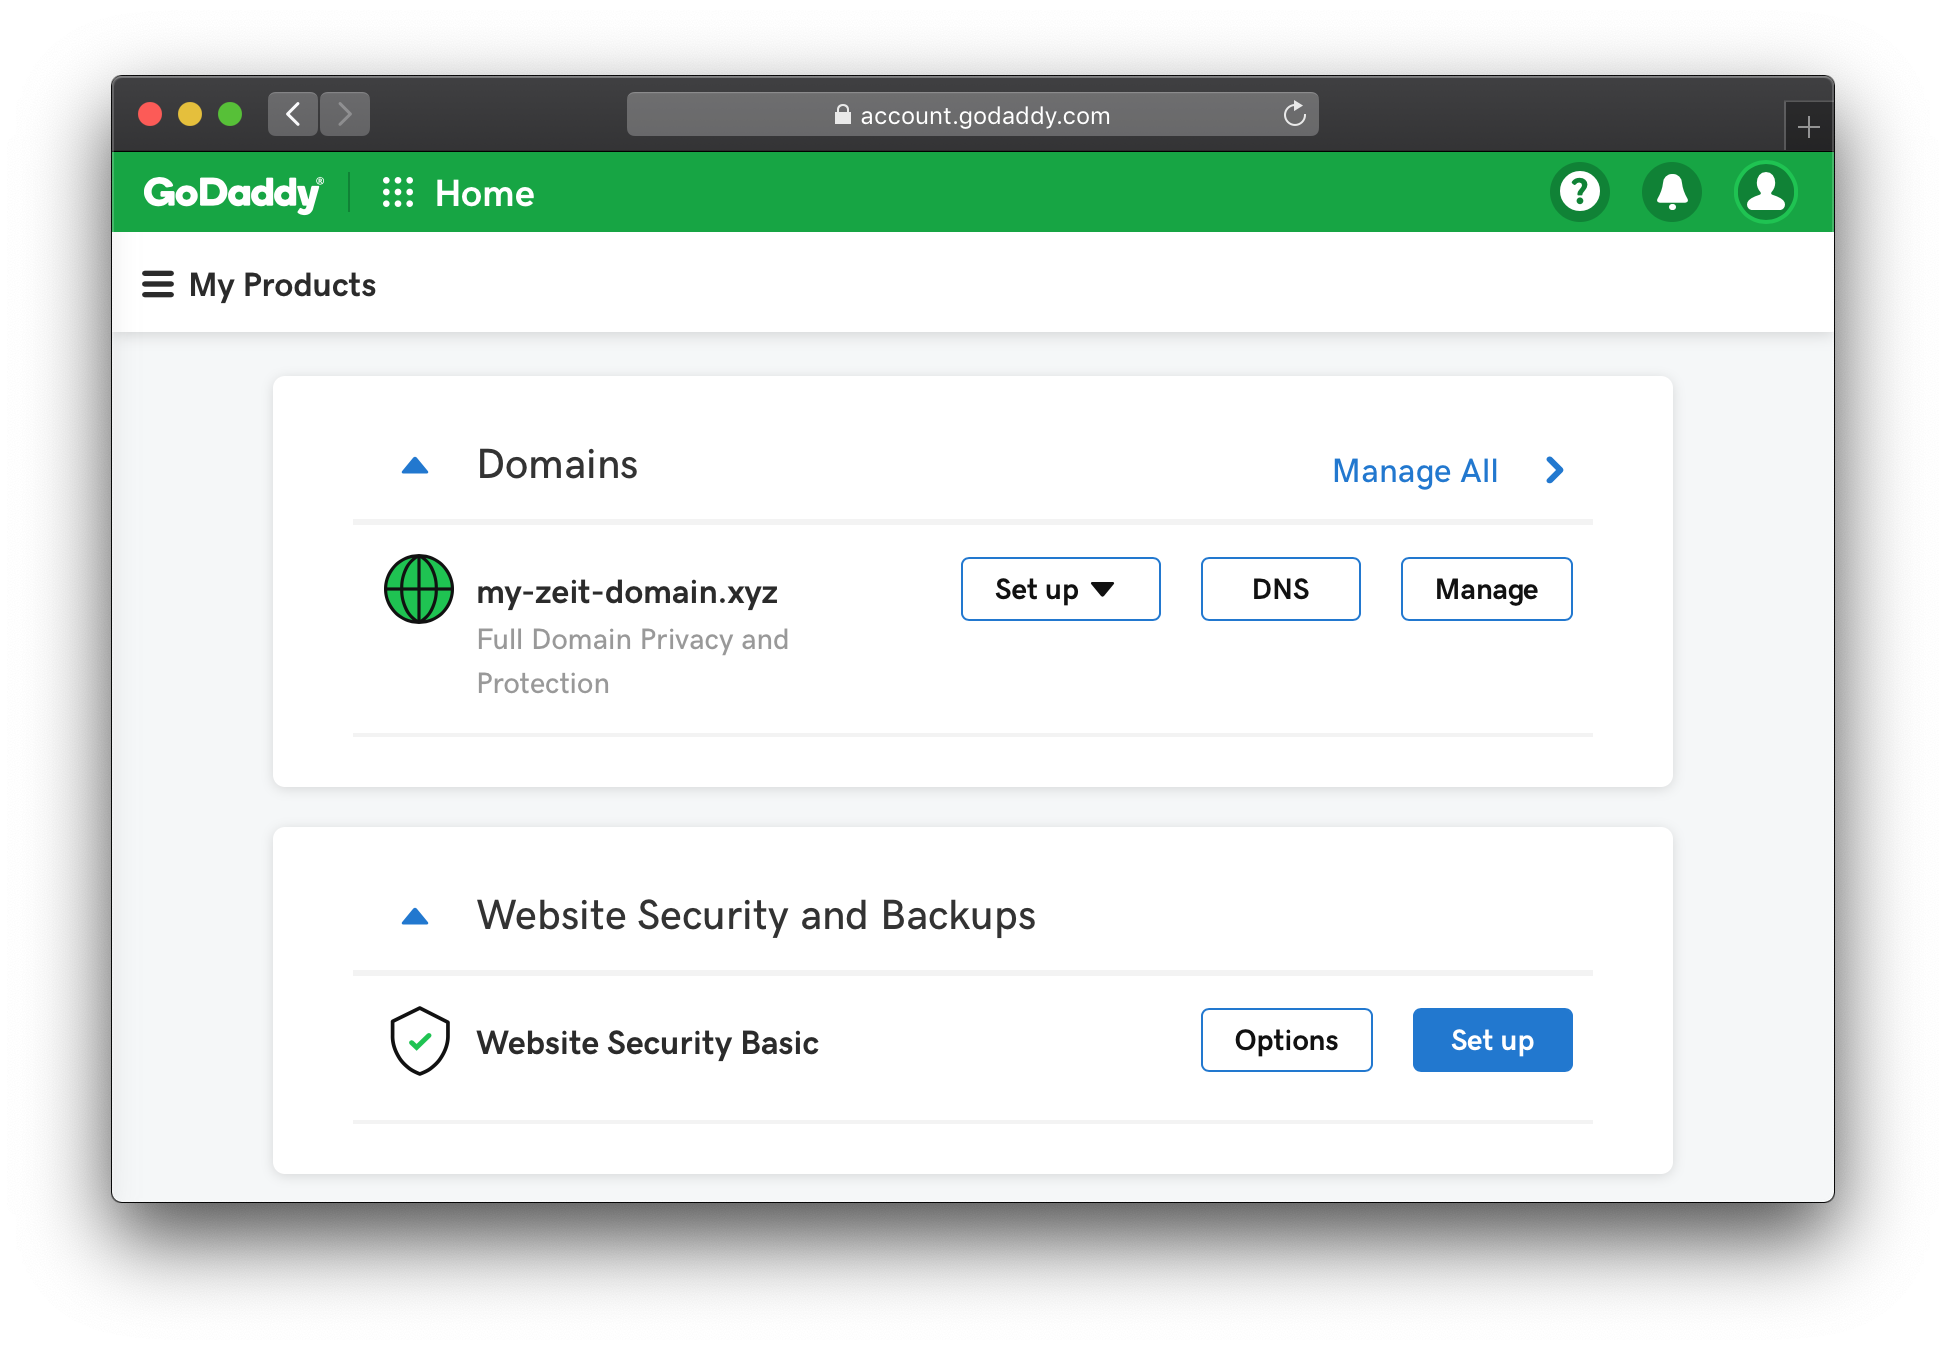Screen dimensions: 1946x1350
Task: Open the nine-dot apps grid icon
Action: point(398,192)
